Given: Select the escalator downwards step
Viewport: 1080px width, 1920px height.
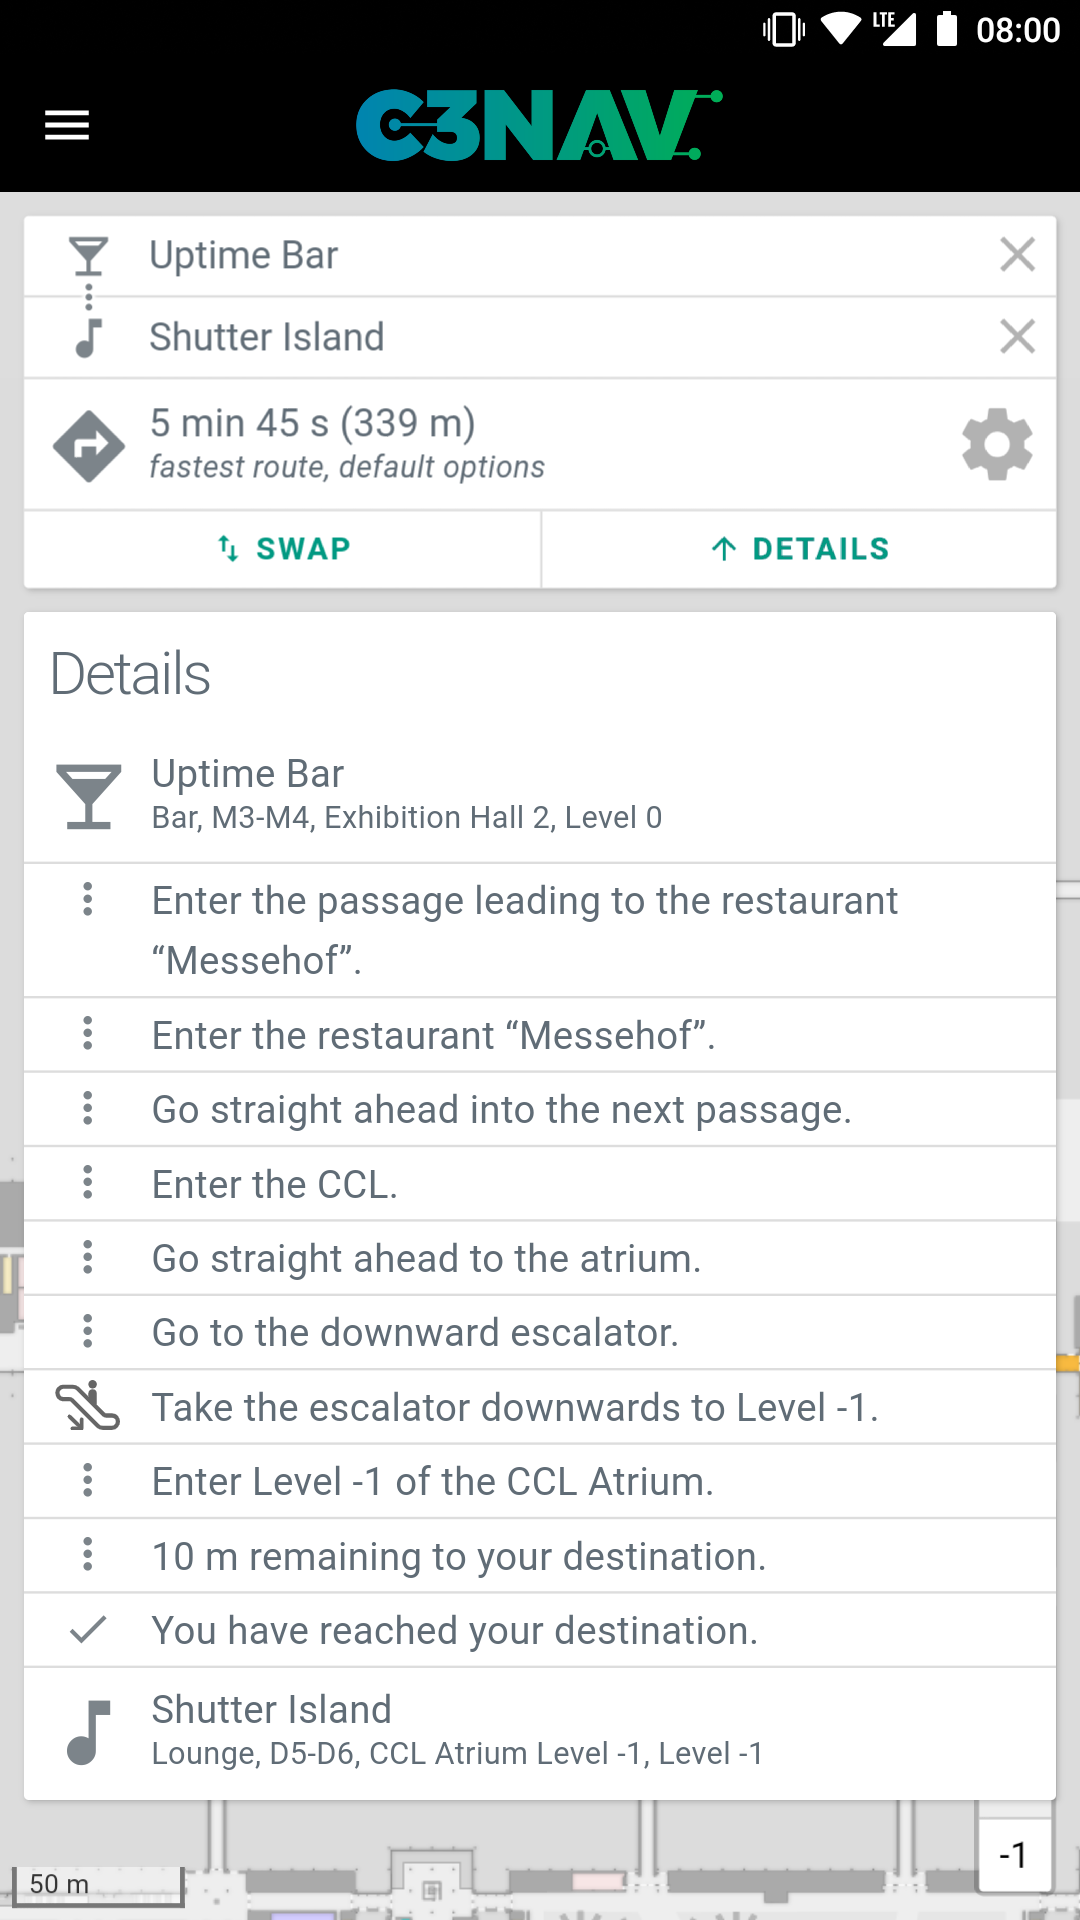Looking at the screenshot, I should (540, 1407).
